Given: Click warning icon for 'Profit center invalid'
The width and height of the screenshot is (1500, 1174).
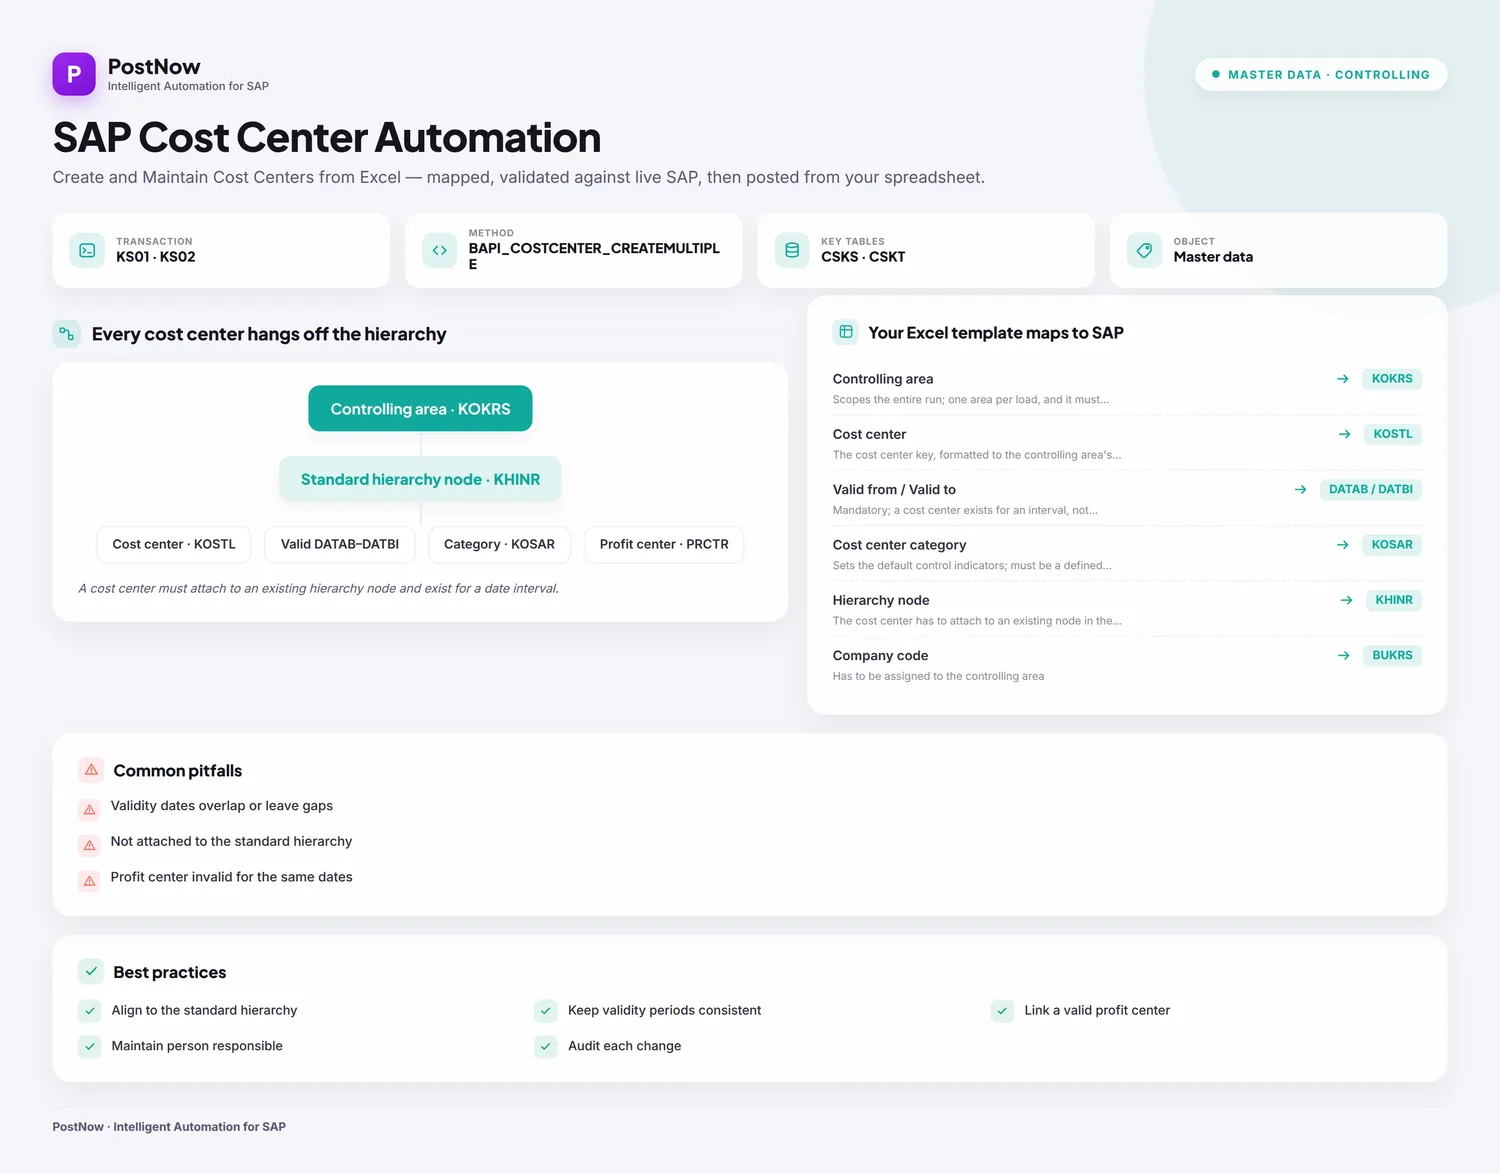Looking at the screenshot, I should click(x=89, y=881).
